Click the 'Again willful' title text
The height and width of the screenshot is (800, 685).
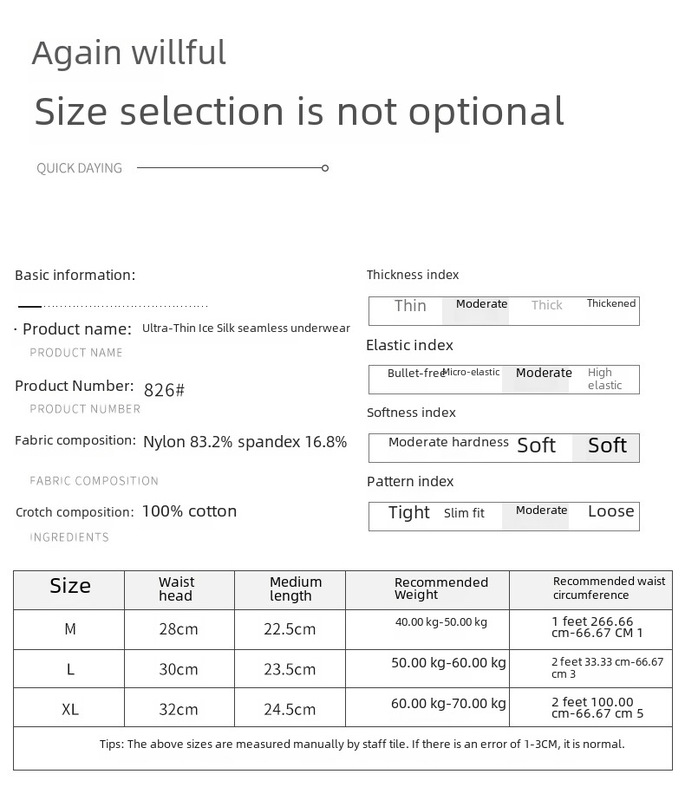pos(129,52)
